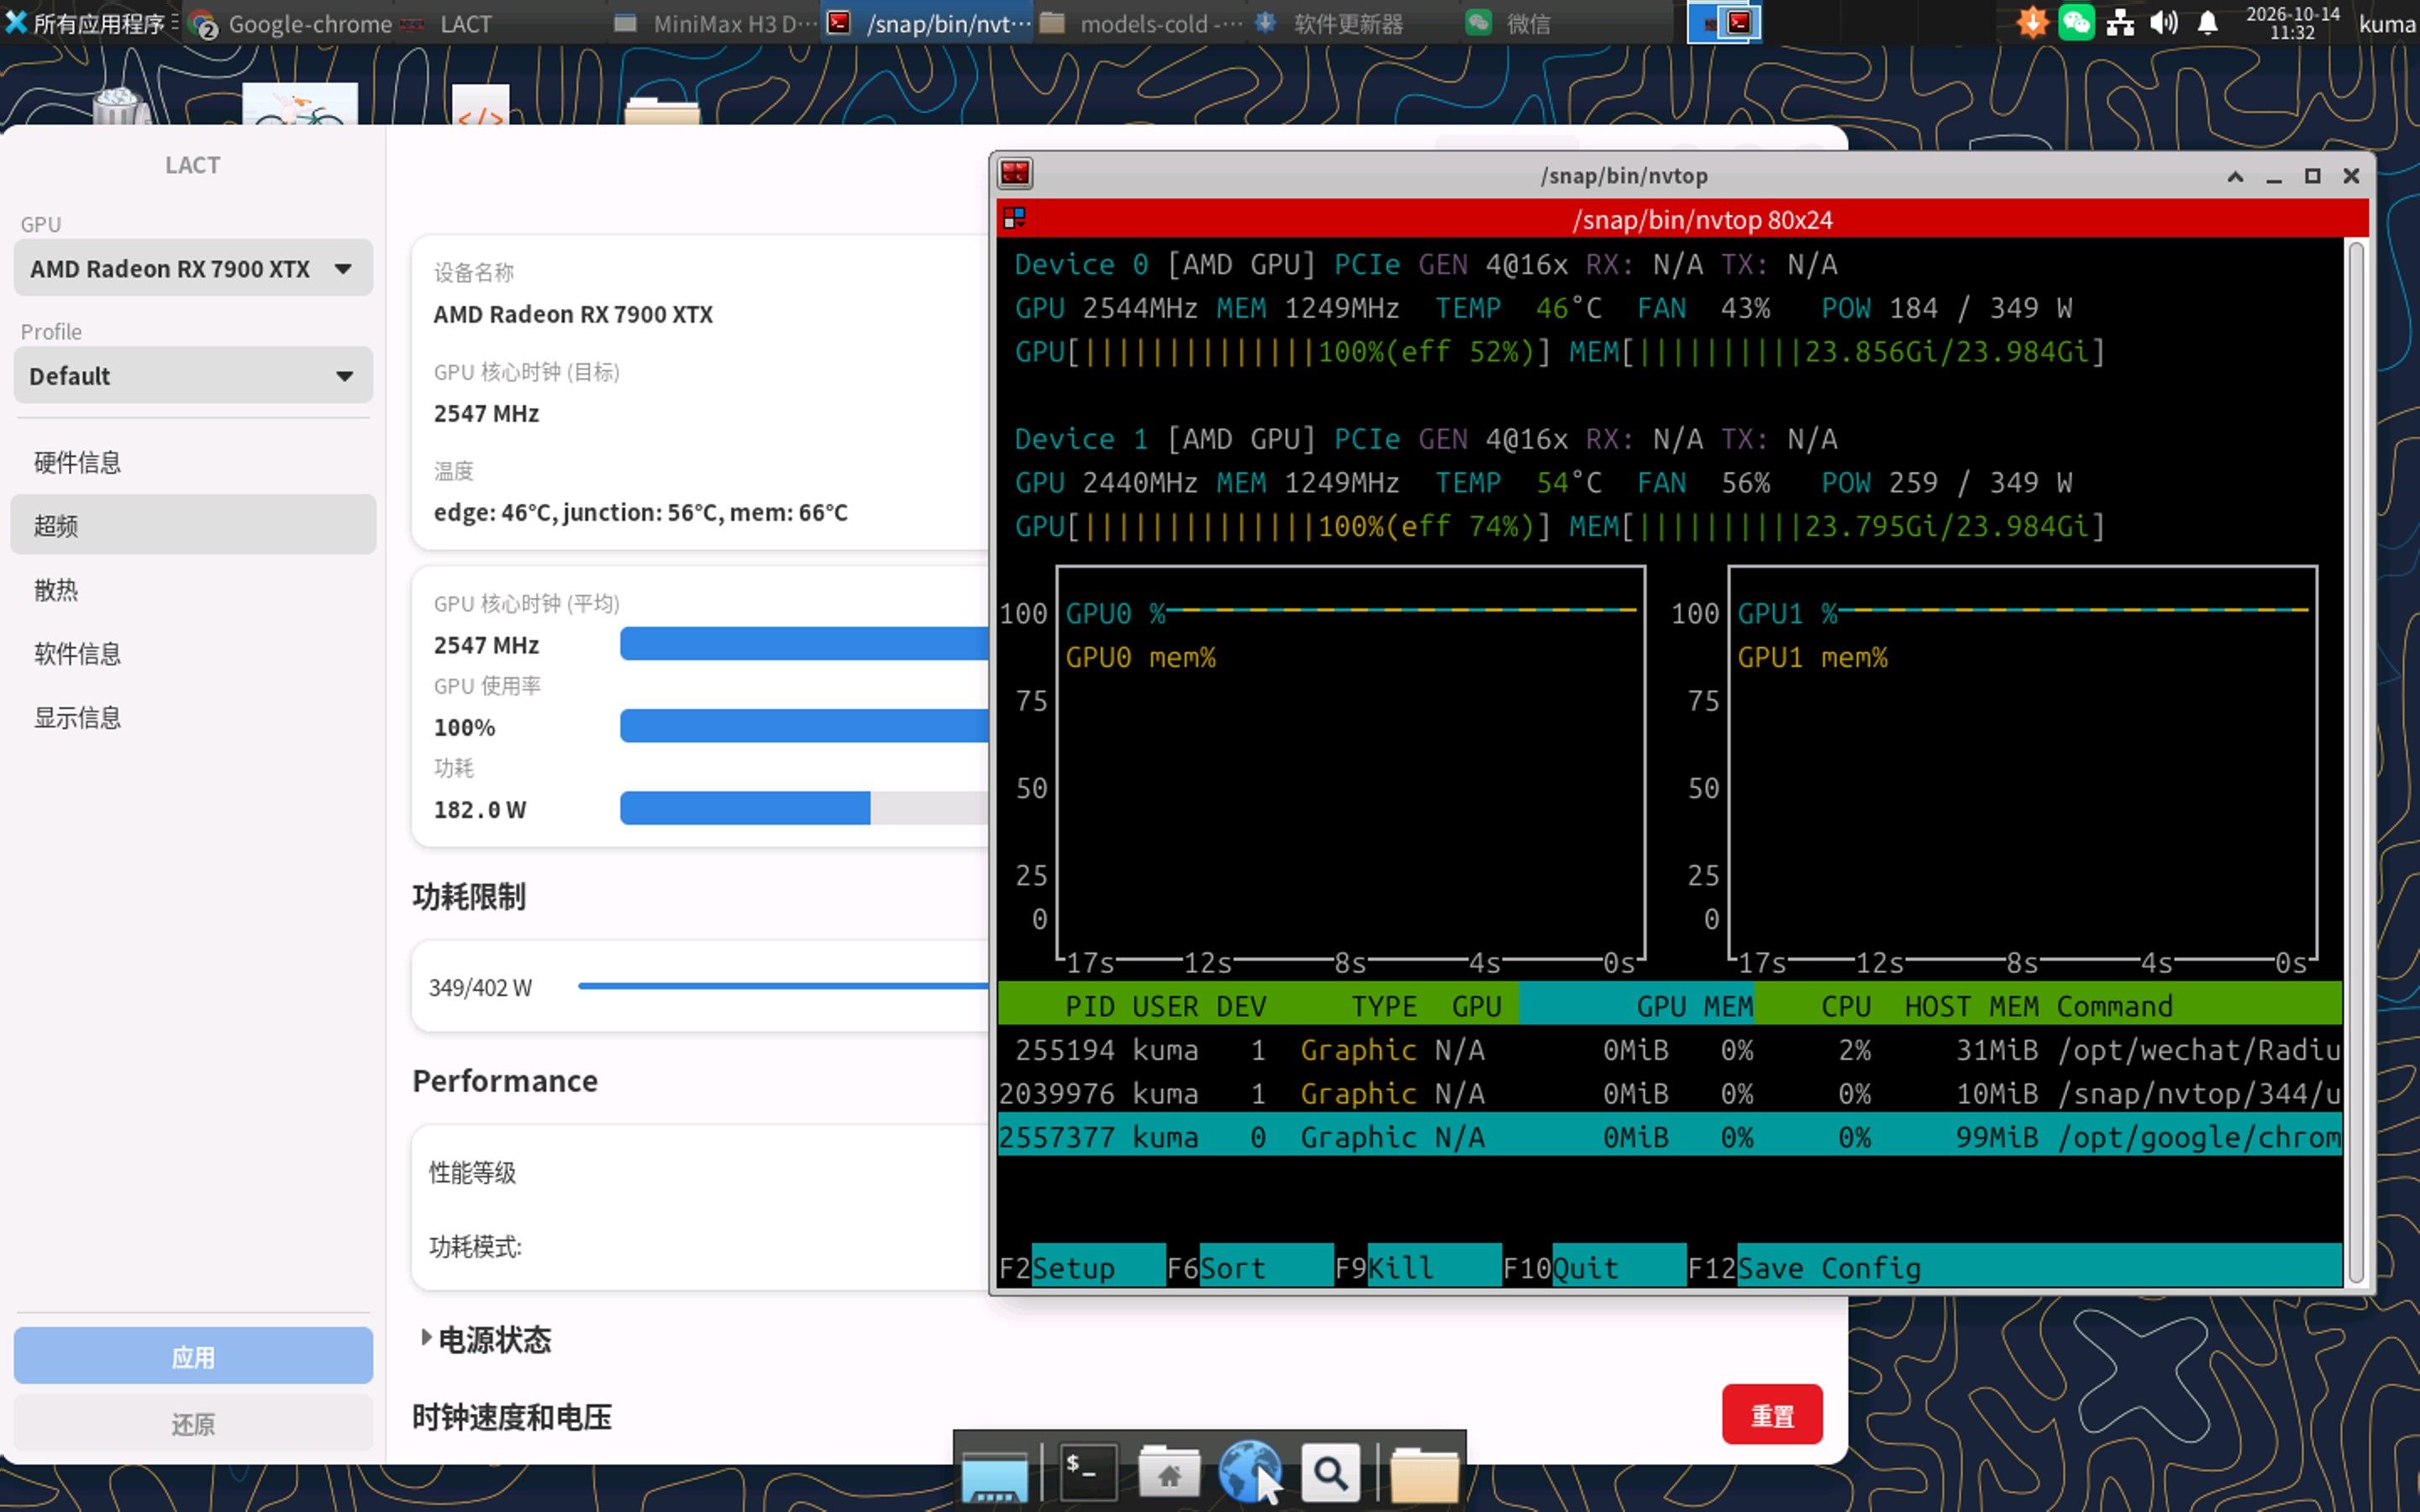The image size is (2420, 1512).
Task: Click the 应用 apply button in LACT
Action: [x=193, y=1356]
